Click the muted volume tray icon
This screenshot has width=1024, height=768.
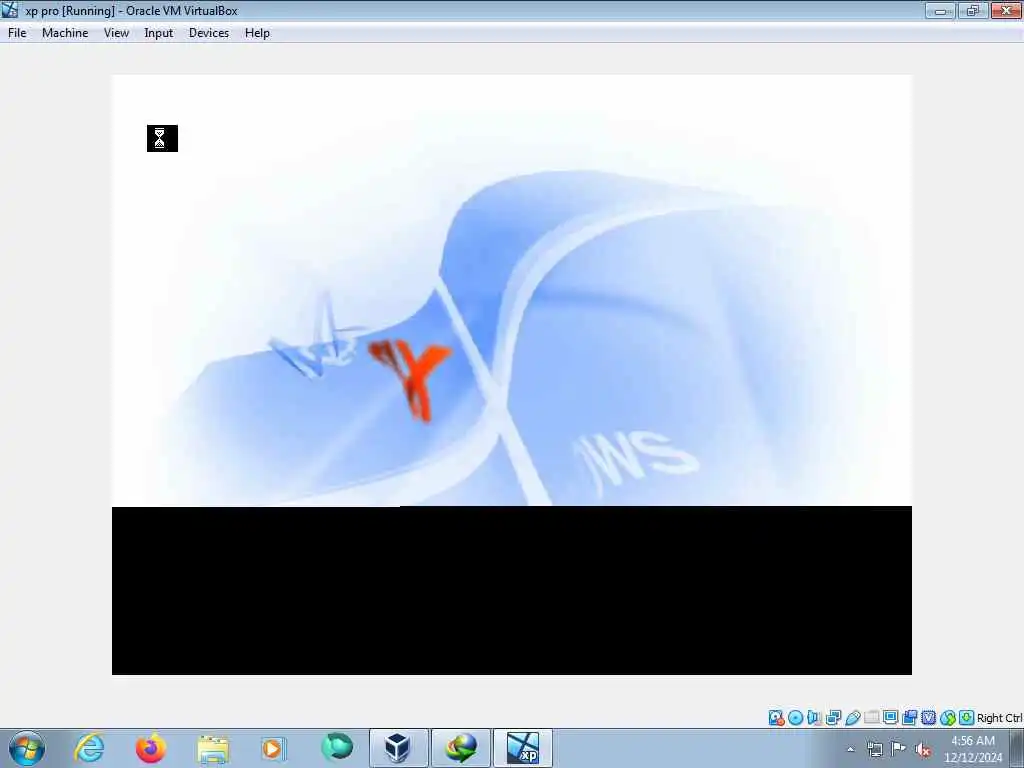pos(923,749)
